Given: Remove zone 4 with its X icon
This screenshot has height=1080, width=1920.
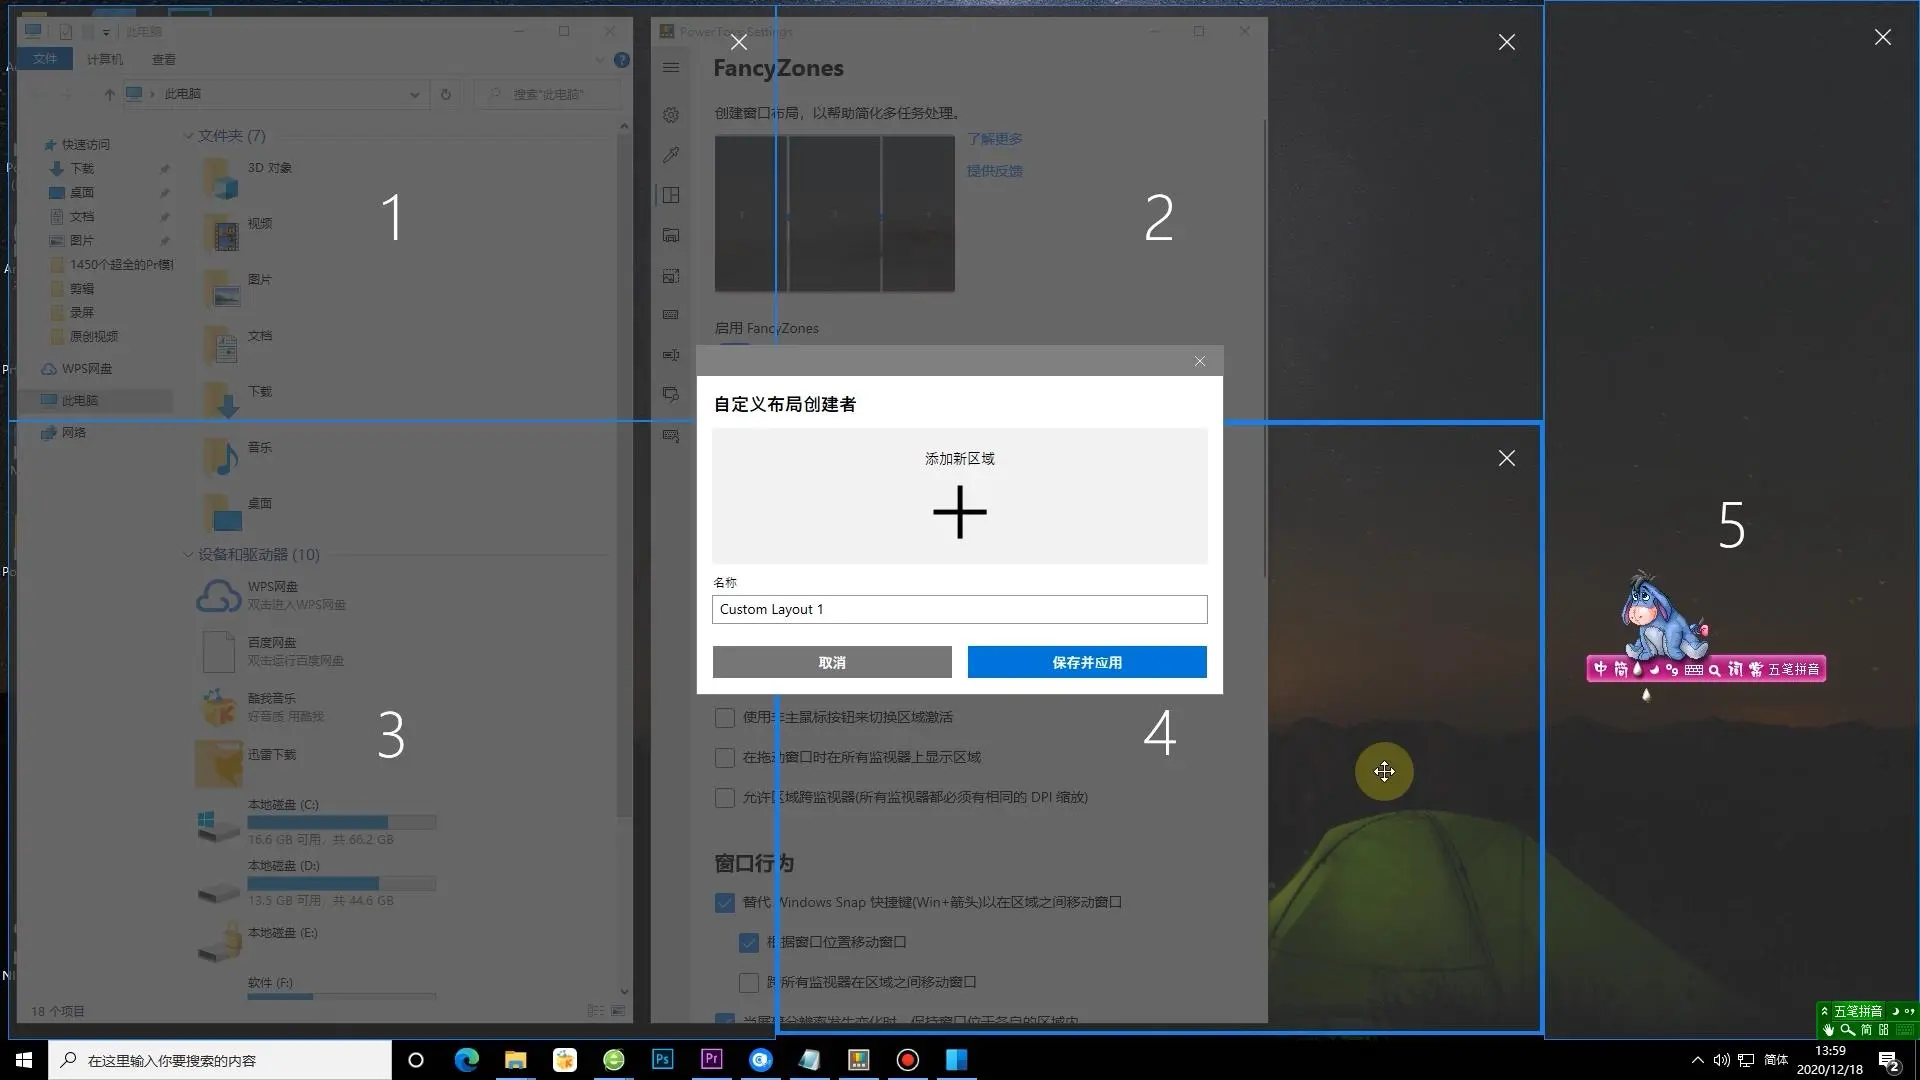Looking at the screenshot, I should tap(1507, 458).
